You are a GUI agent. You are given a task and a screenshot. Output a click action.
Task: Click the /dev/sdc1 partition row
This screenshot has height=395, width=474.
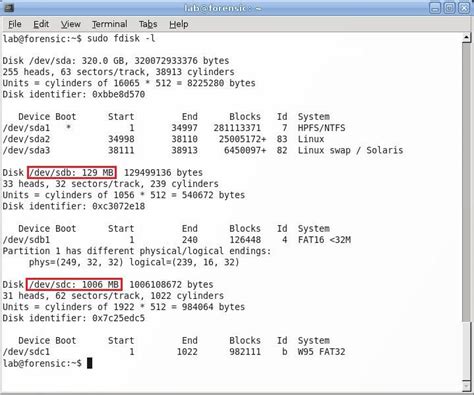point(174,352)
